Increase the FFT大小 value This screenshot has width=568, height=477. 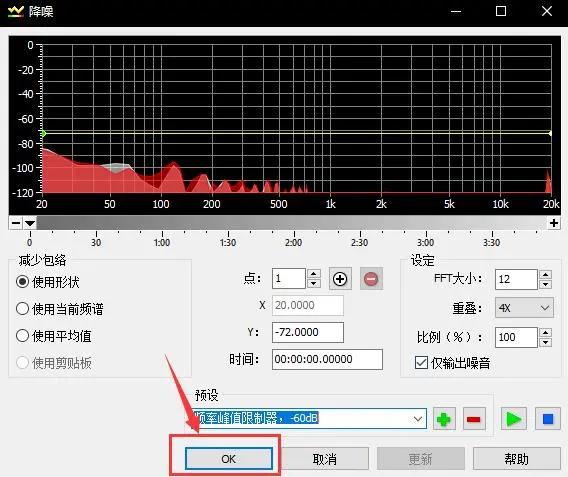[x=545, y=275]
